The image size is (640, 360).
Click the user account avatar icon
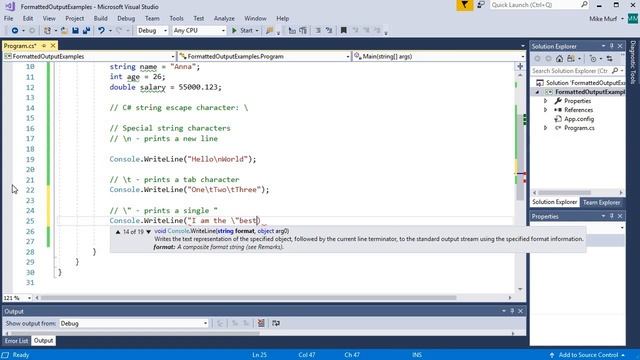(633, 18)
